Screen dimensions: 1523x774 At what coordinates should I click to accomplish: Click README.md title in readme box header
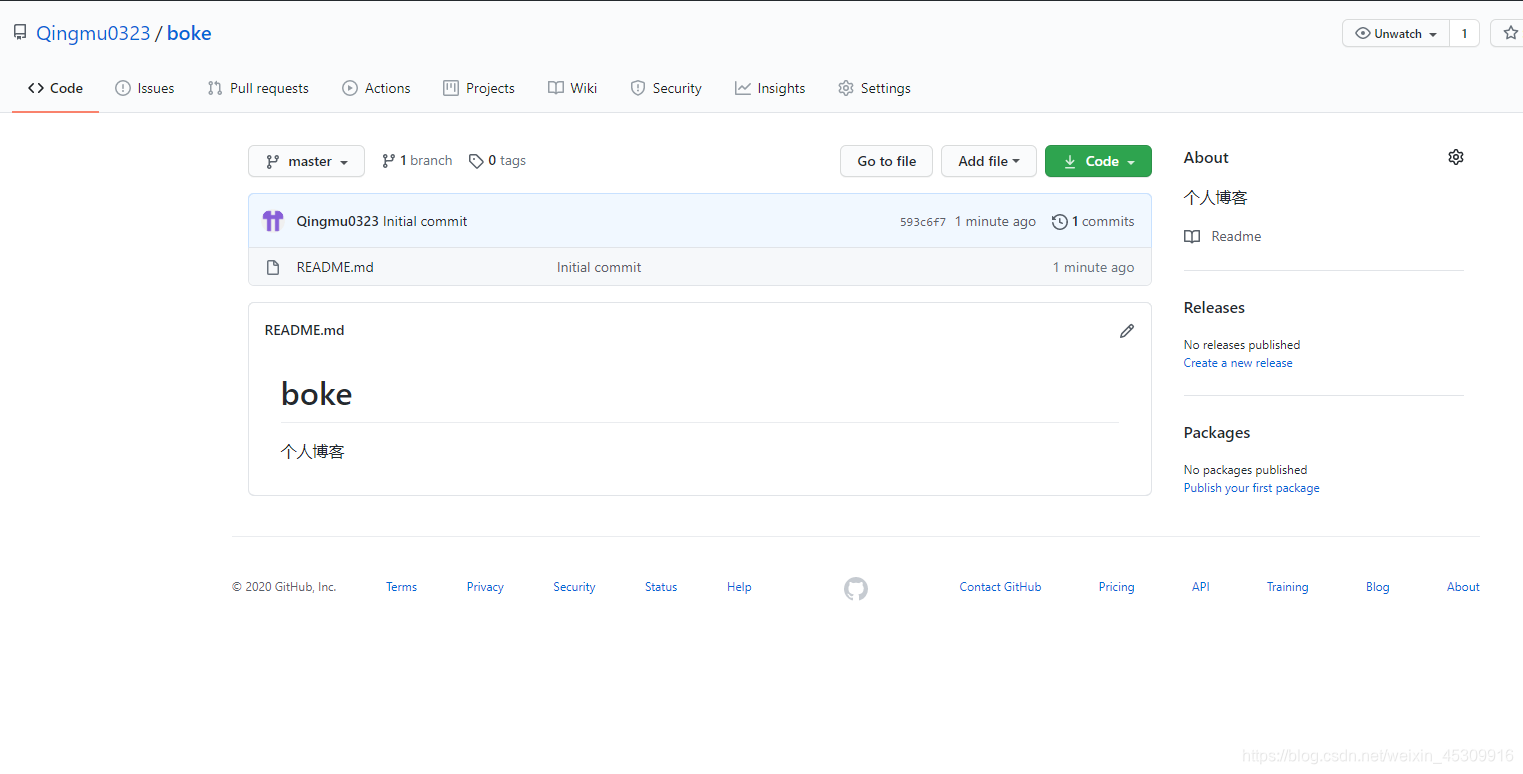coord(304,330)
